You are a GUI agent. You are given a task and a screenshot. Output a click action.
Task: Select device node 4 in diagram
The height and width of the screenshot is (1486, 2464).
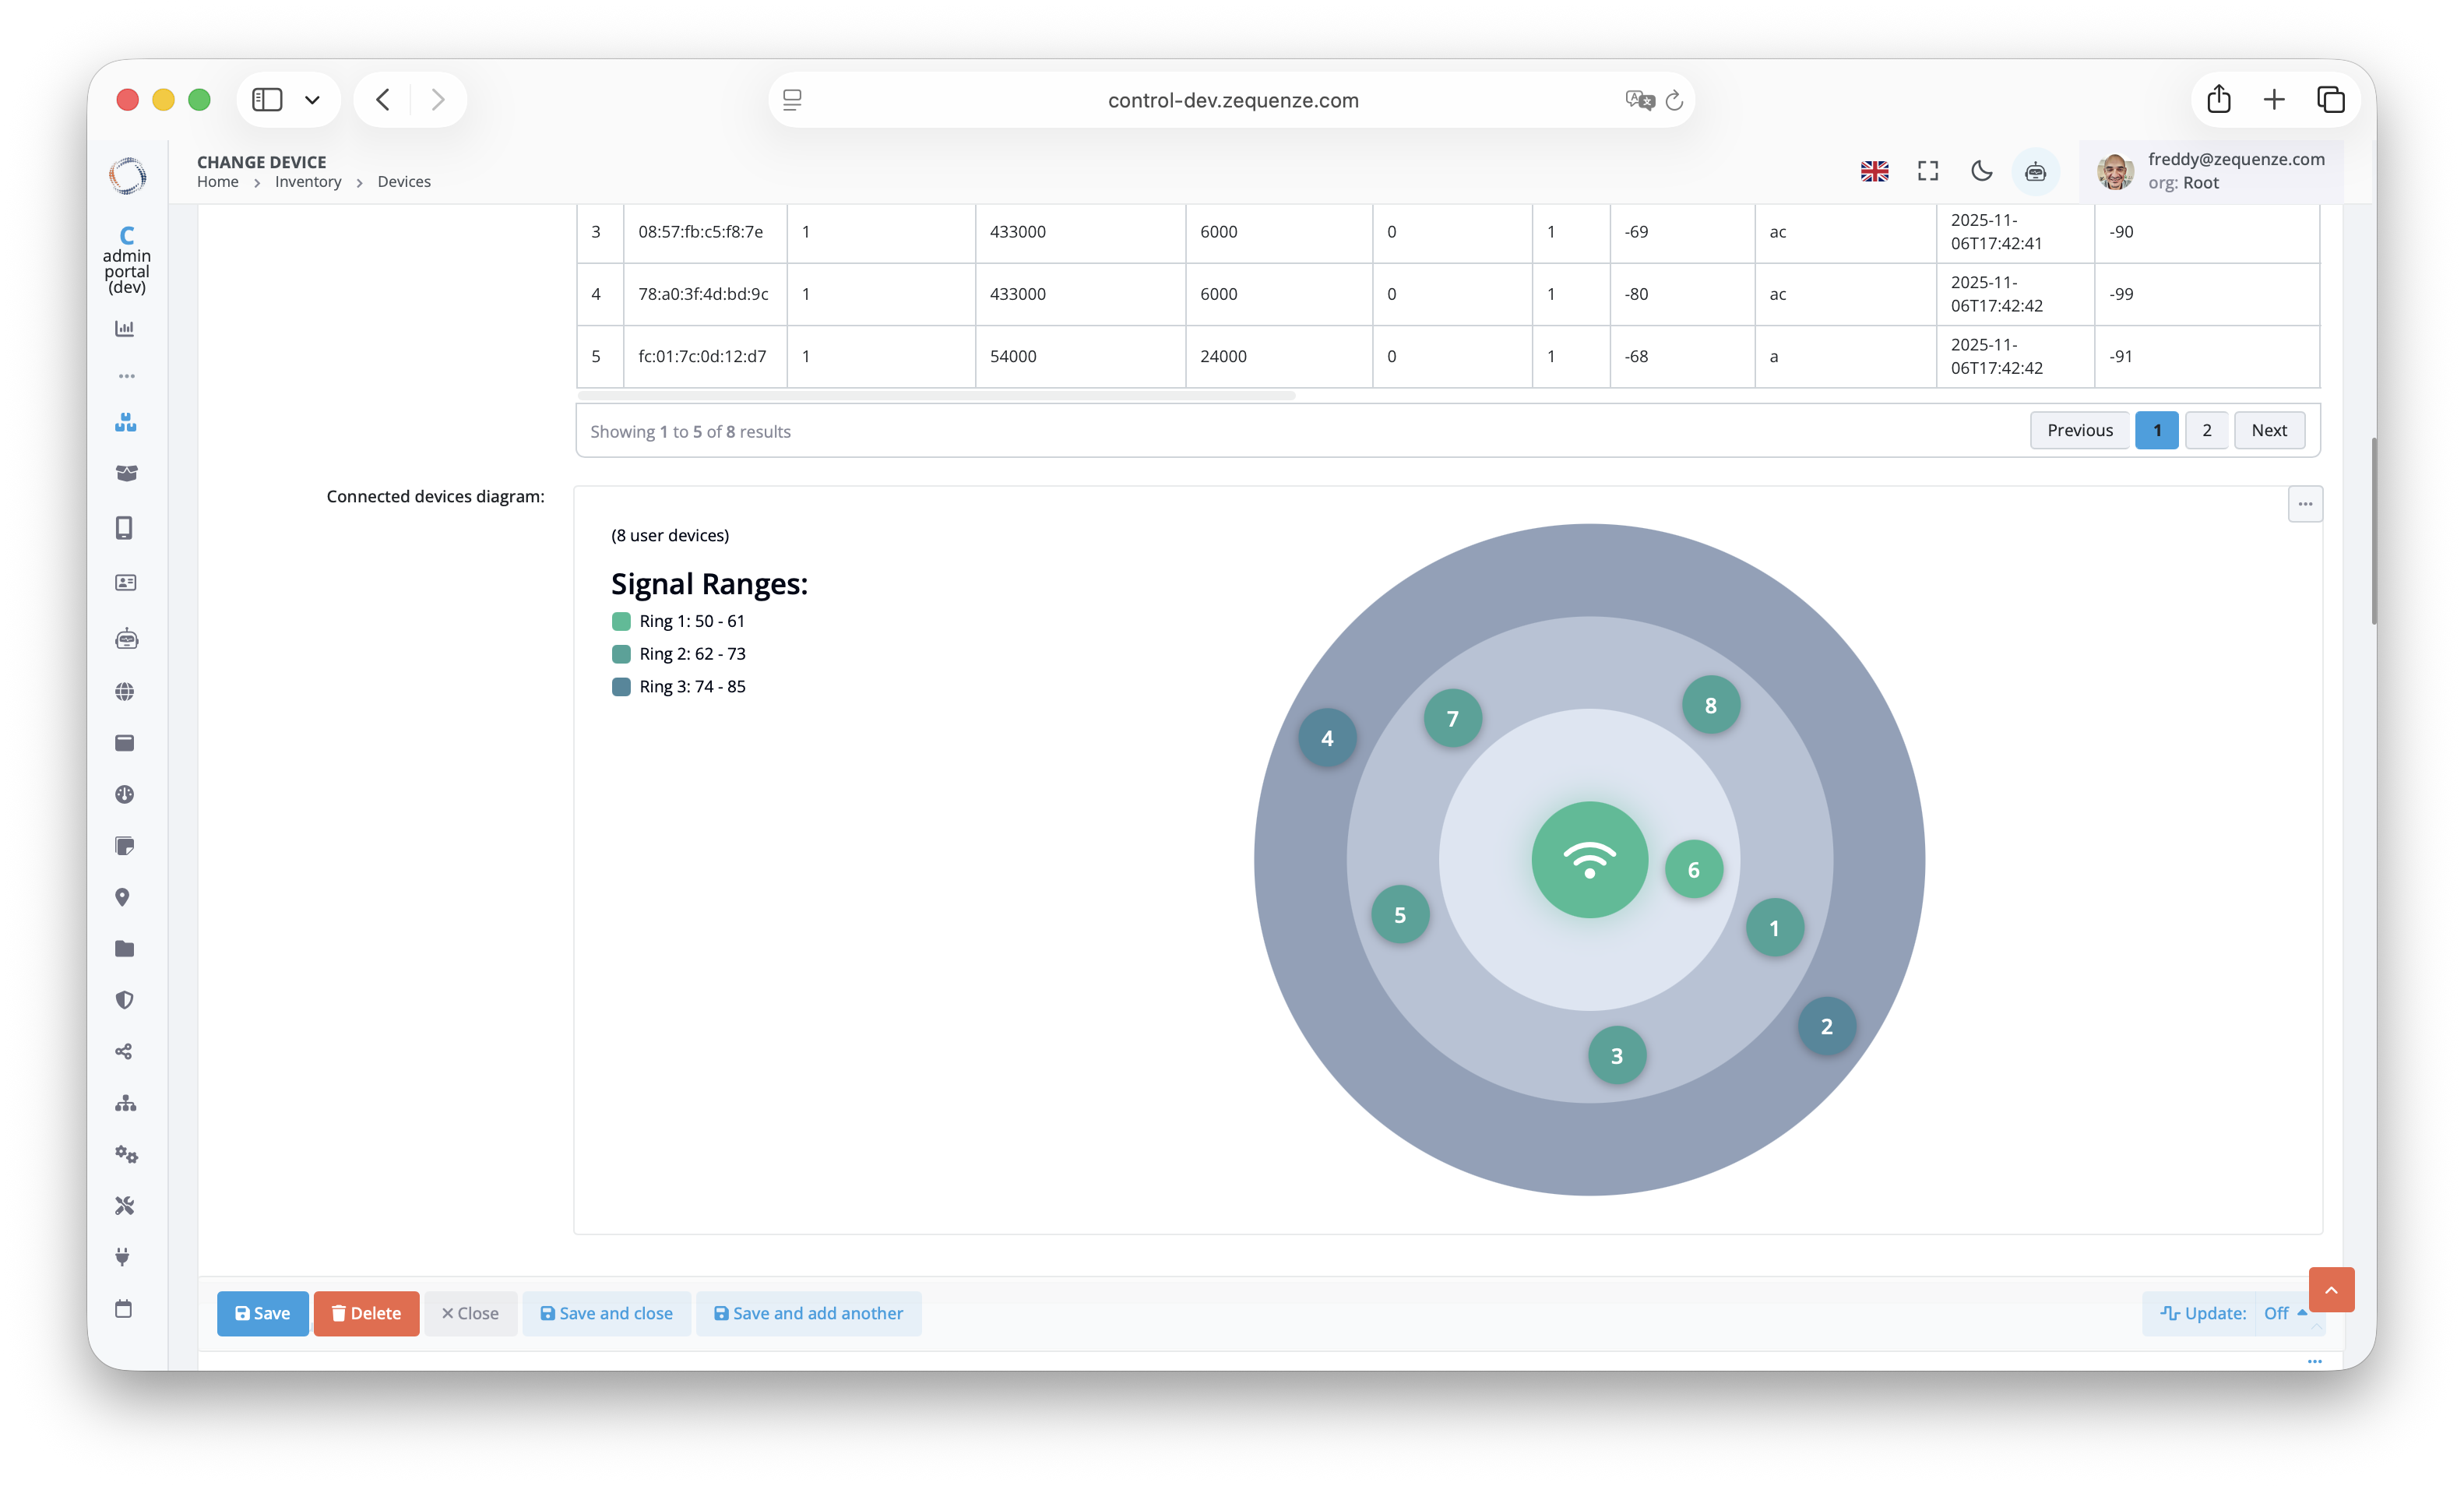point(1327,738)
